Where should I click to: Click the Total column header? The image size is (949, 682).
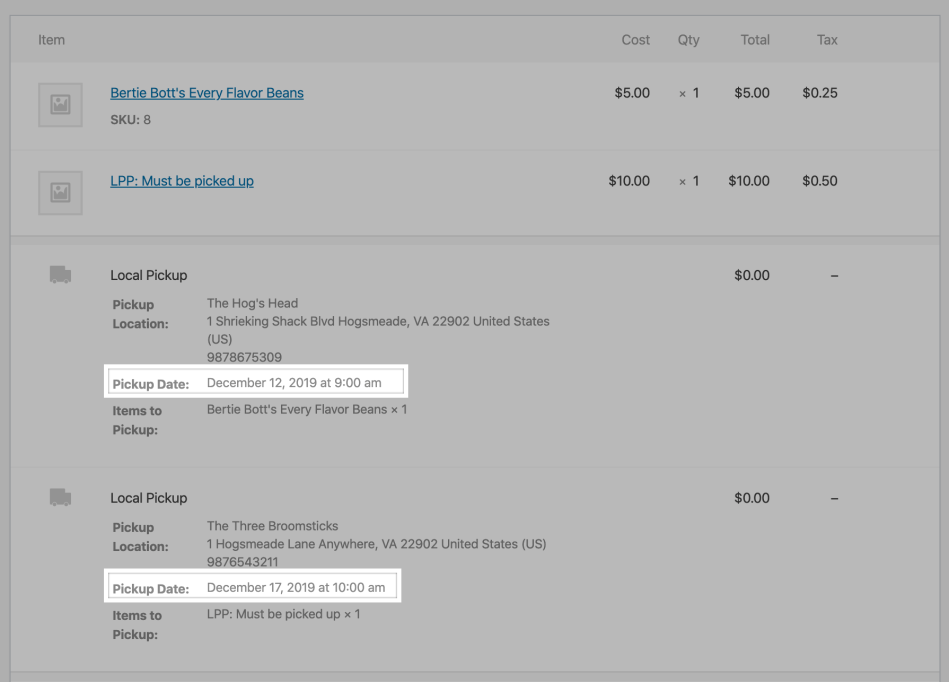tap(755, 40)
